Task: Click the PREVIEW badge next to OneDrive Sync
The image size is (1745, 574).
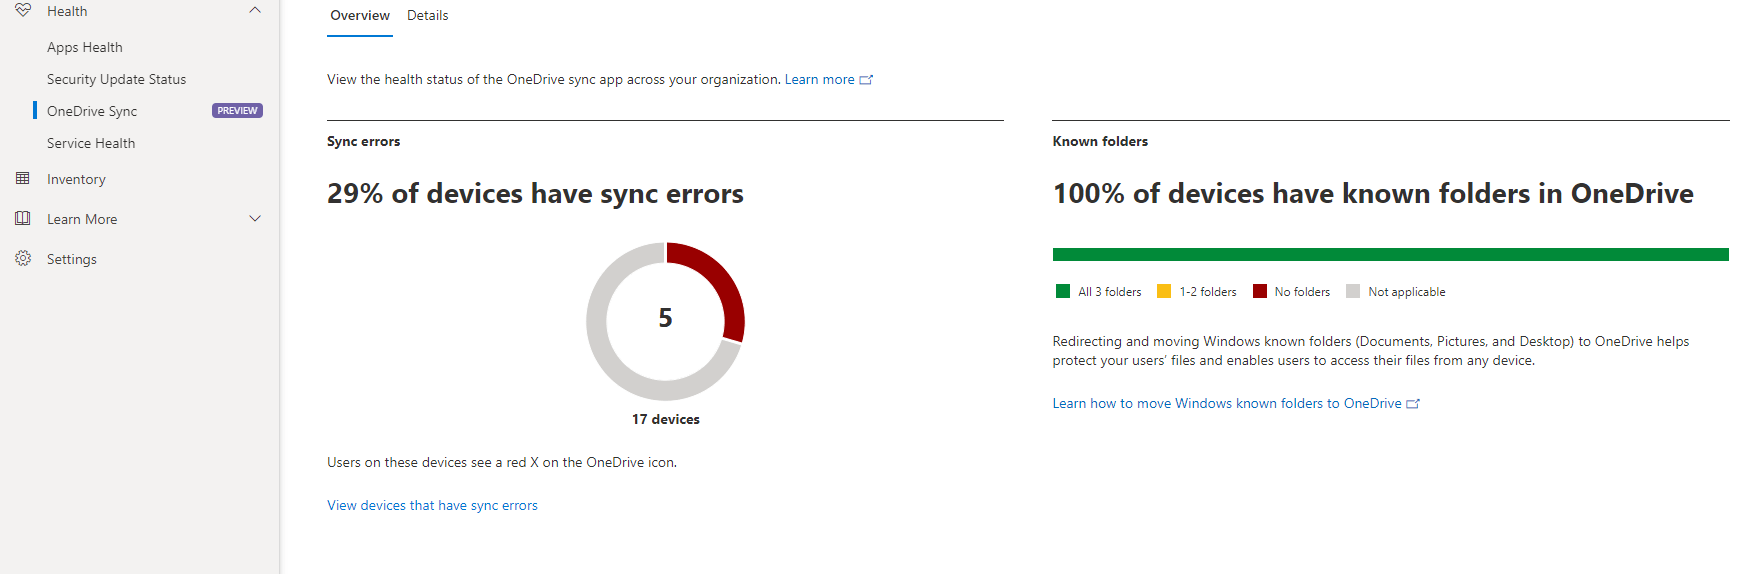Action: [237, 111]
